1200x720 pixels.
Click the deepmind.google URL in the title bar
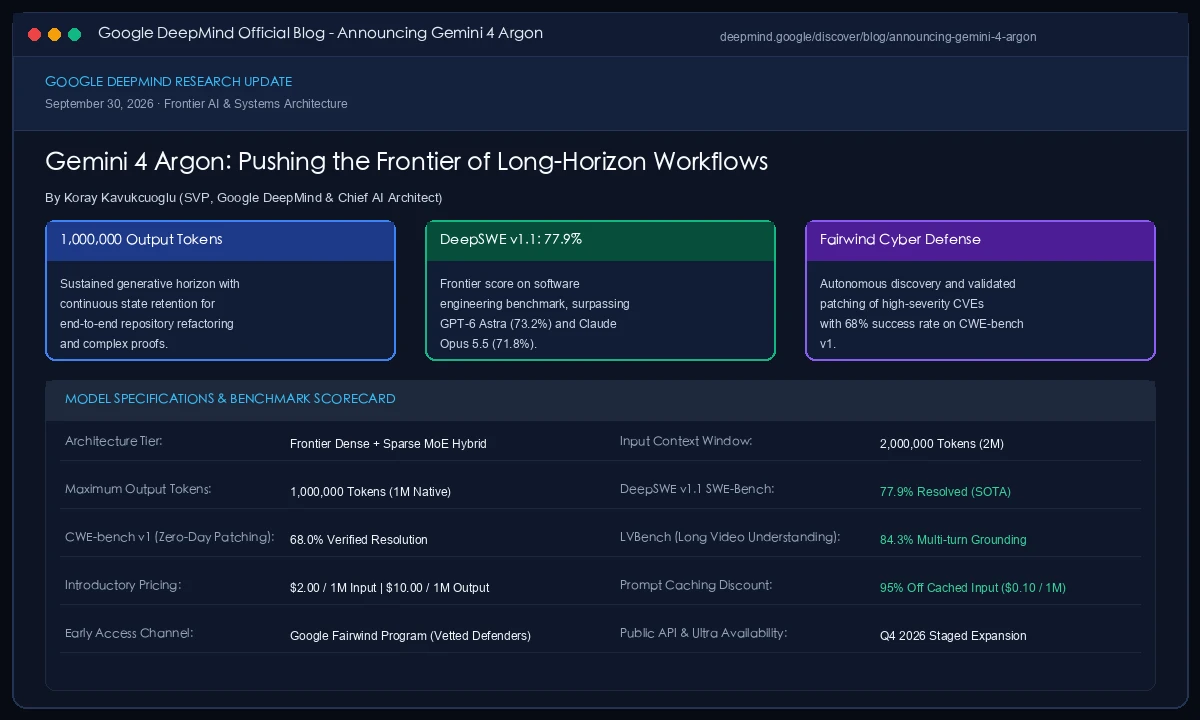(x=878, y=37)
